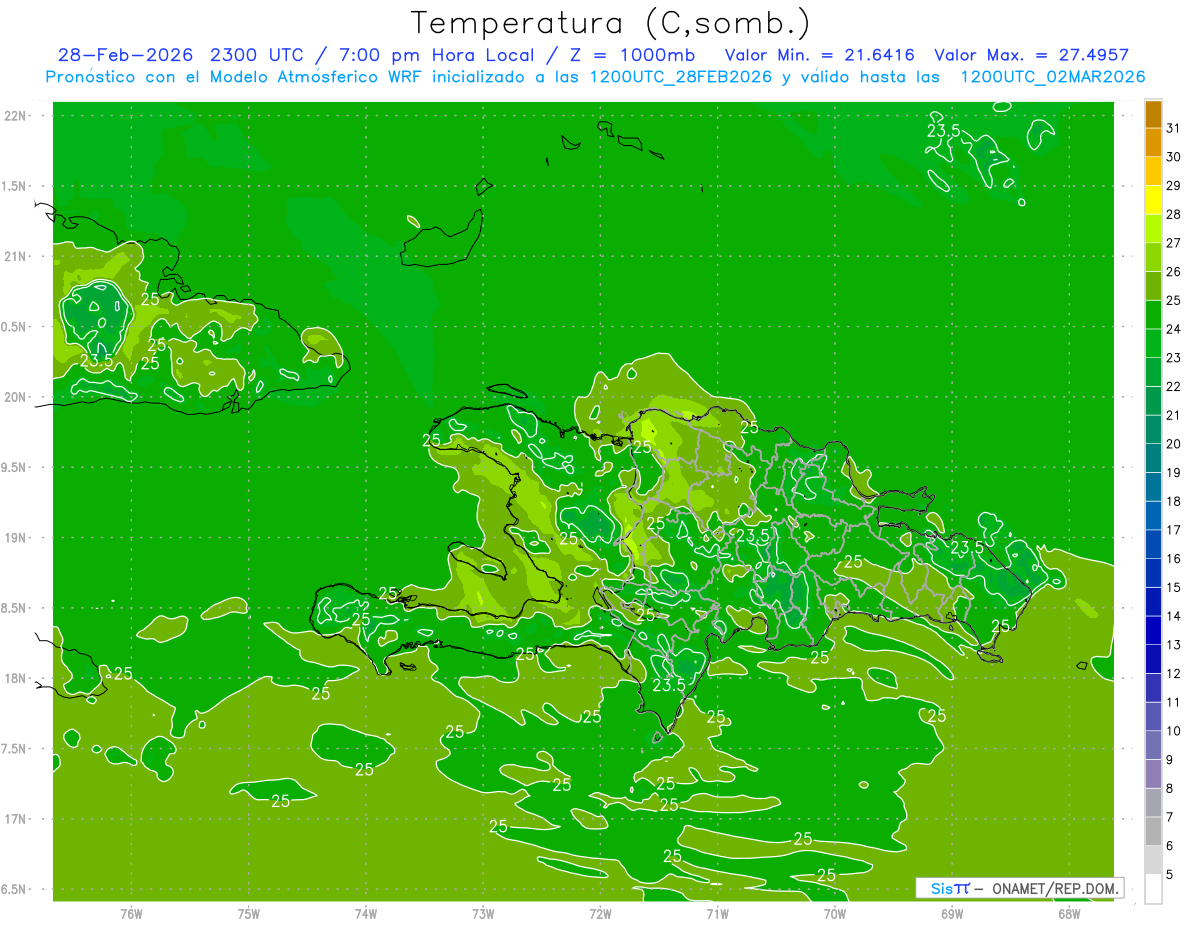Click the "27" colorbar label
This screenshot has width=1200, height=927.
1174,243
